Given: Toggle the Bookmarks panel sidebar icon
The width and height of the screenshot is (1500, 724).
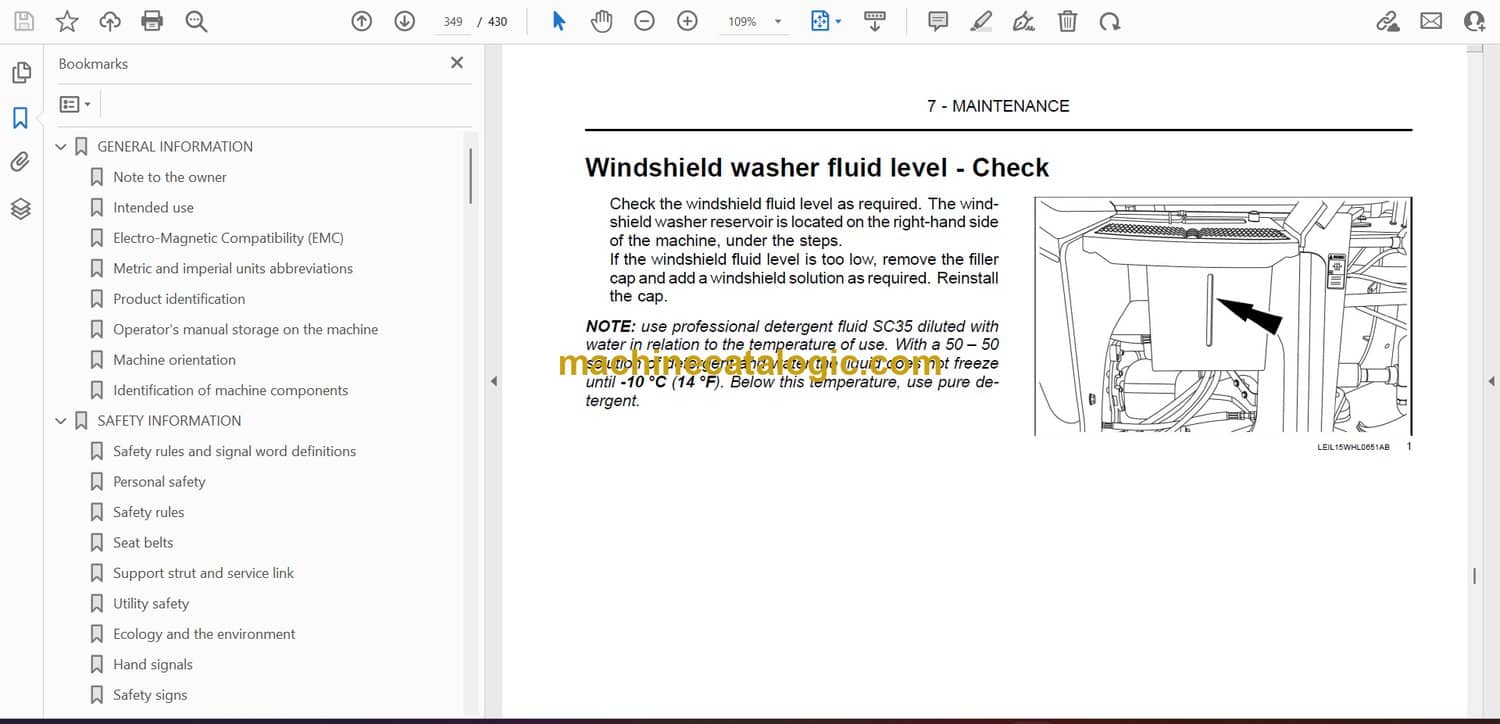Looking at the screenshot, I should [20, 118].
